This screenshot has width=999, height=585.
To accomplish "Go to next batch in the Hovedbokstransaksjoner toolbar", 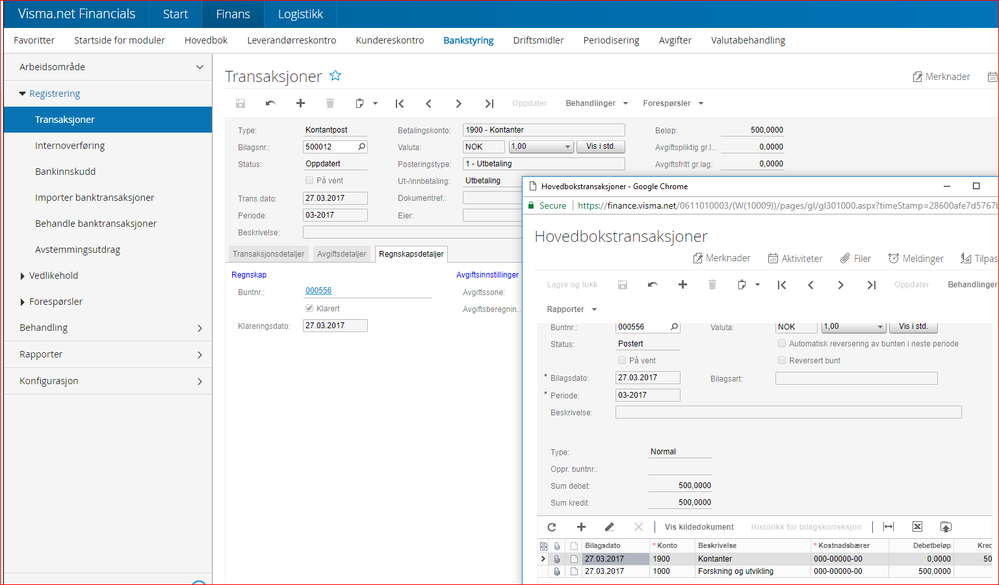I will click(x=841, y=285).
